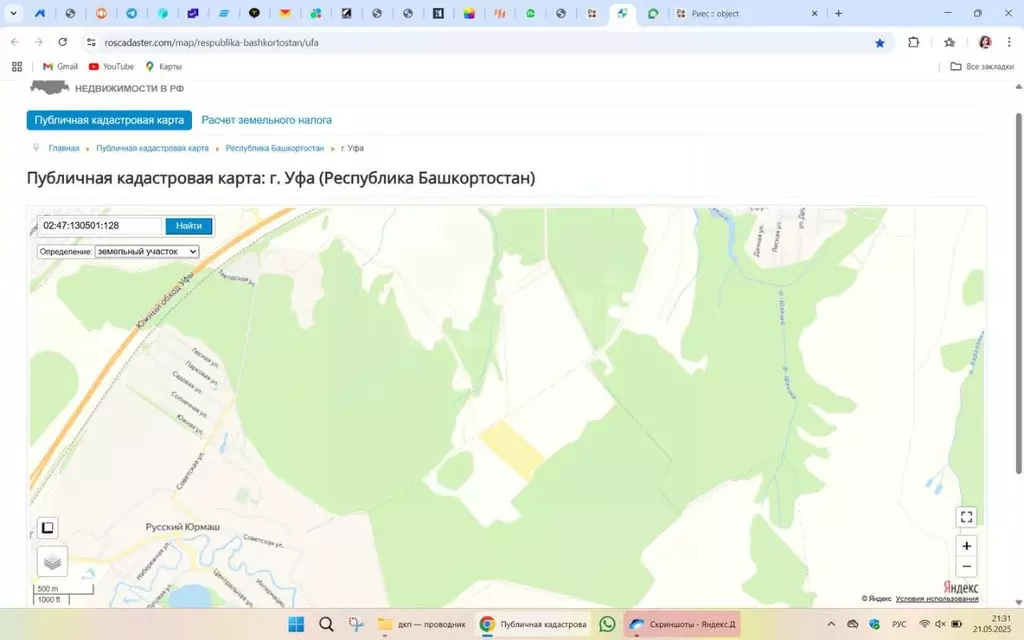Open the Windows search icon

pyautogui.click(x=326, y=624)
